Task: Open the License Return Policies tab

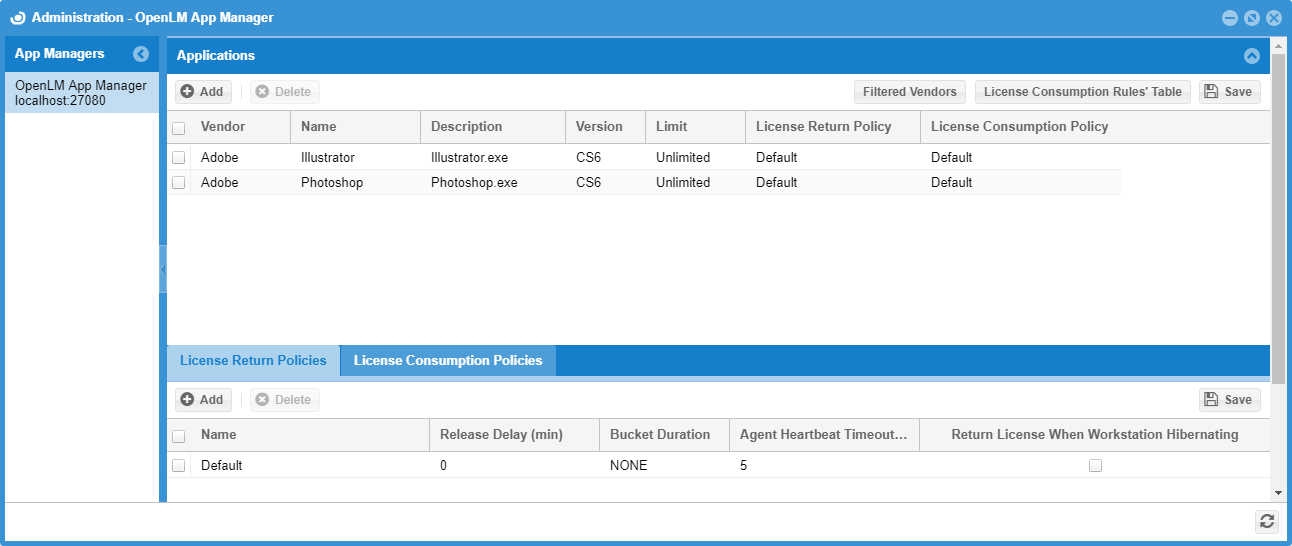Action: pyautogui.click(x=253, y=361)
